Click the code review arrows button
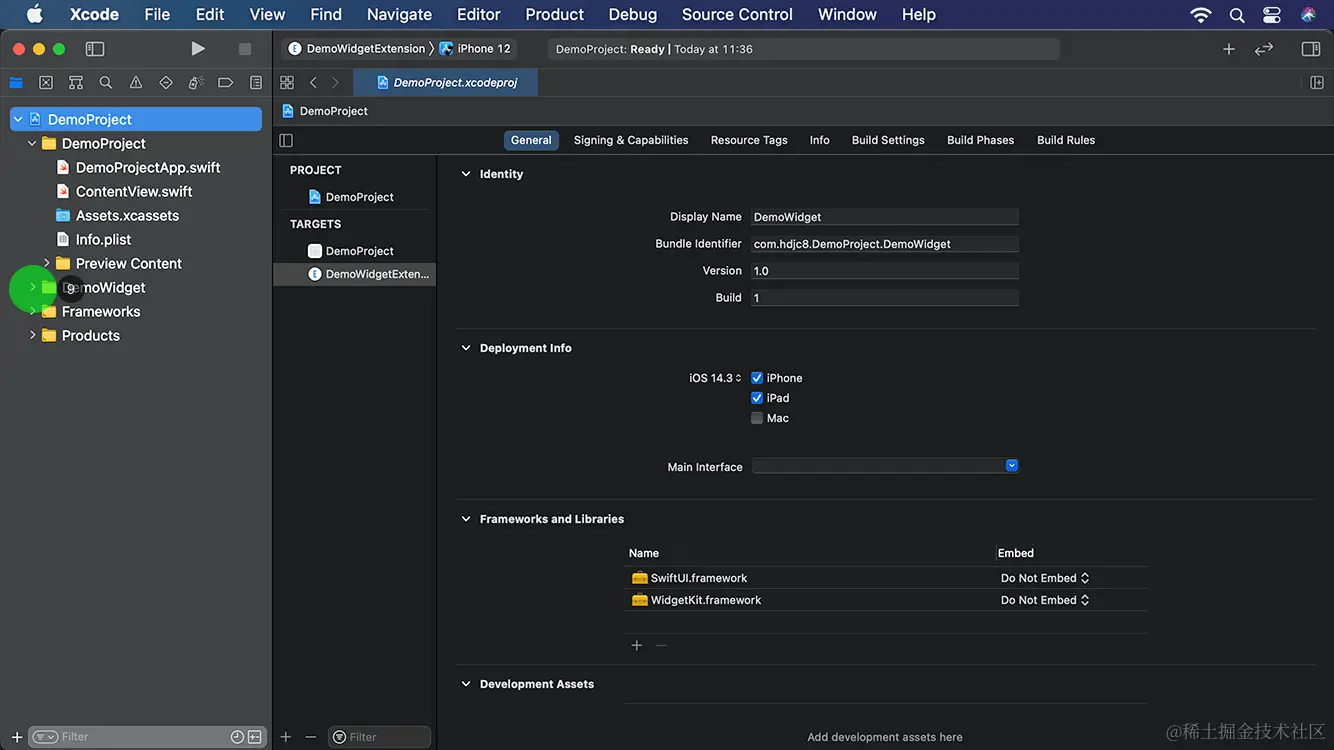Viewport: 1334px width, 750px height. 1264,49
